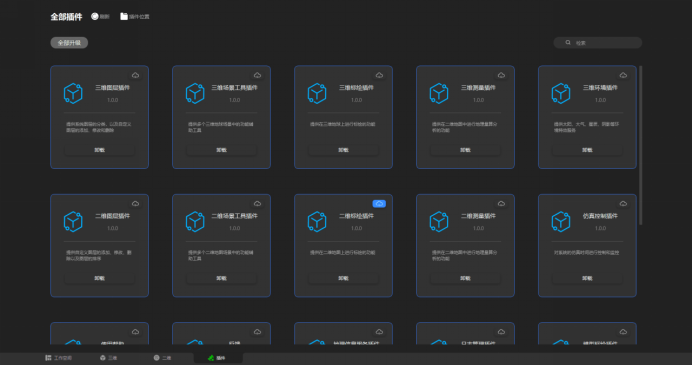Uninstall 三维标绘插件 via its 卸载 button
This screenshot has width=693, height=365.
[x=343, y=150]
